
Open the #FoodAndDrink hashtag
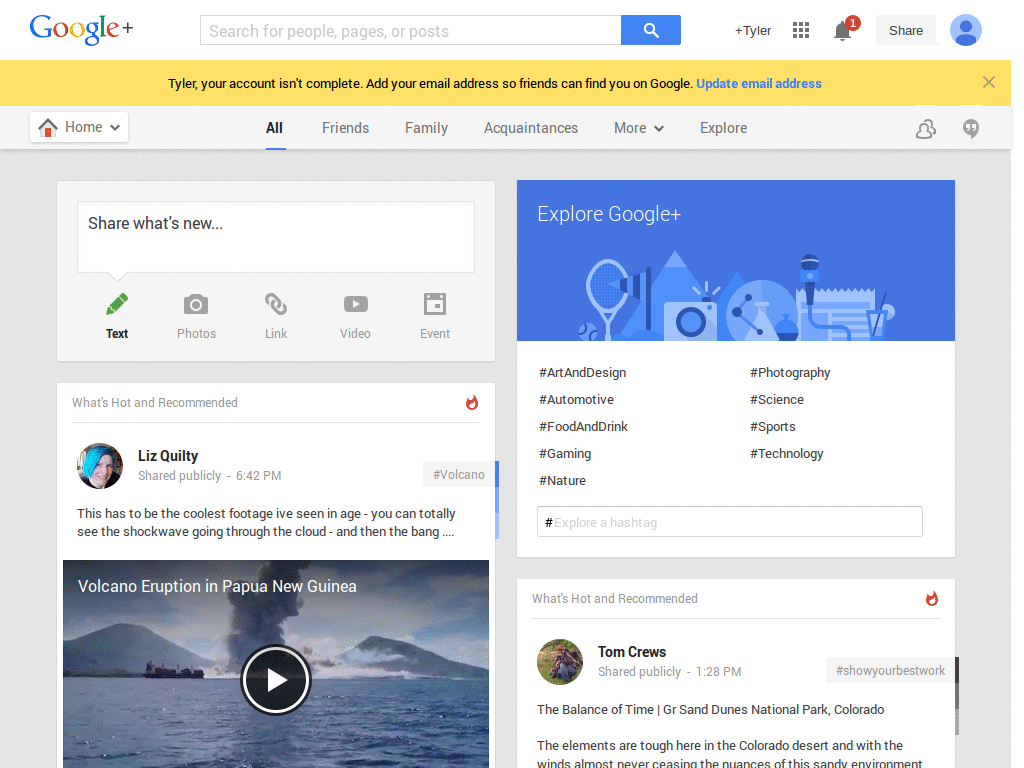pos(583,426)
